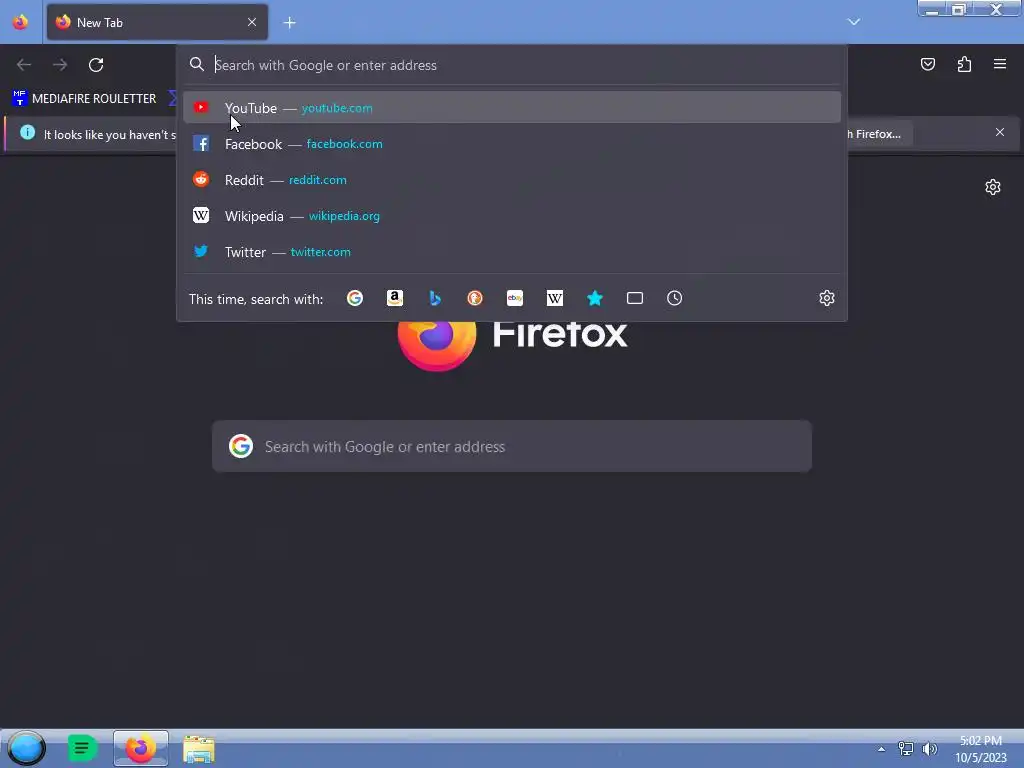The image size is (1024, 768).
Task: Search this time with Amazon
Action: click(x=394, y=298)
